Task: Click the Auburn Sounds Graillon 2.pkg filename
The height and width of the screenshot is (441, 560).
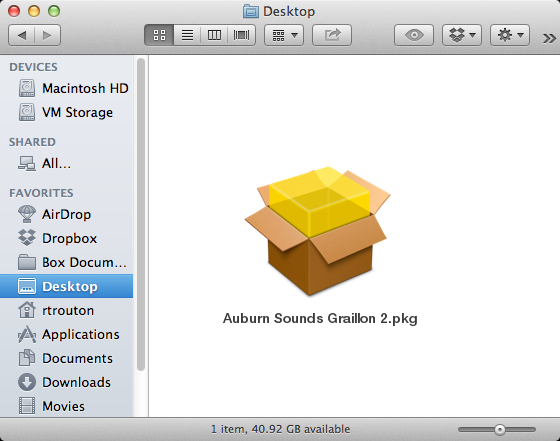Action: point(320,318)
